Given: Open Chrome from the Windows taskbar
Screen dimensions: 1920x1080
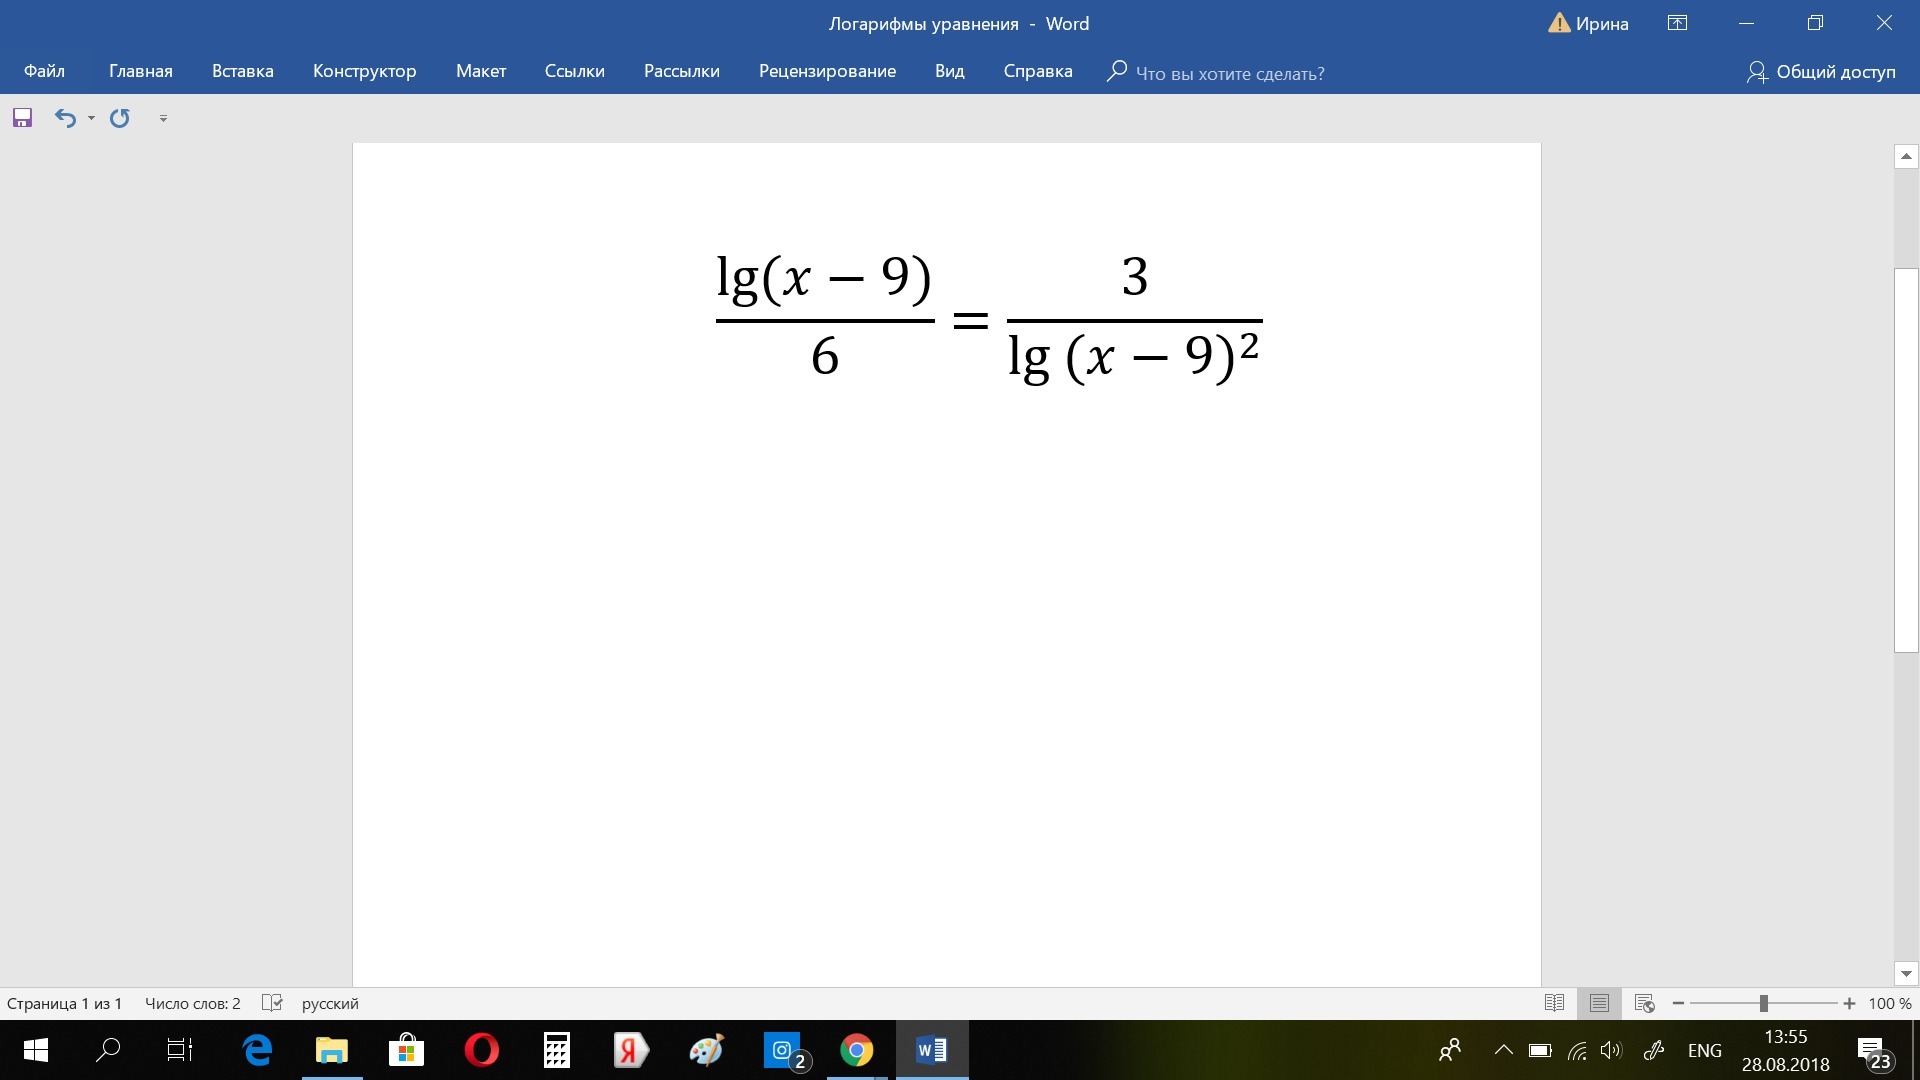Looking at the screenshot, I should pyautogui.click(x=856, y=1050).
